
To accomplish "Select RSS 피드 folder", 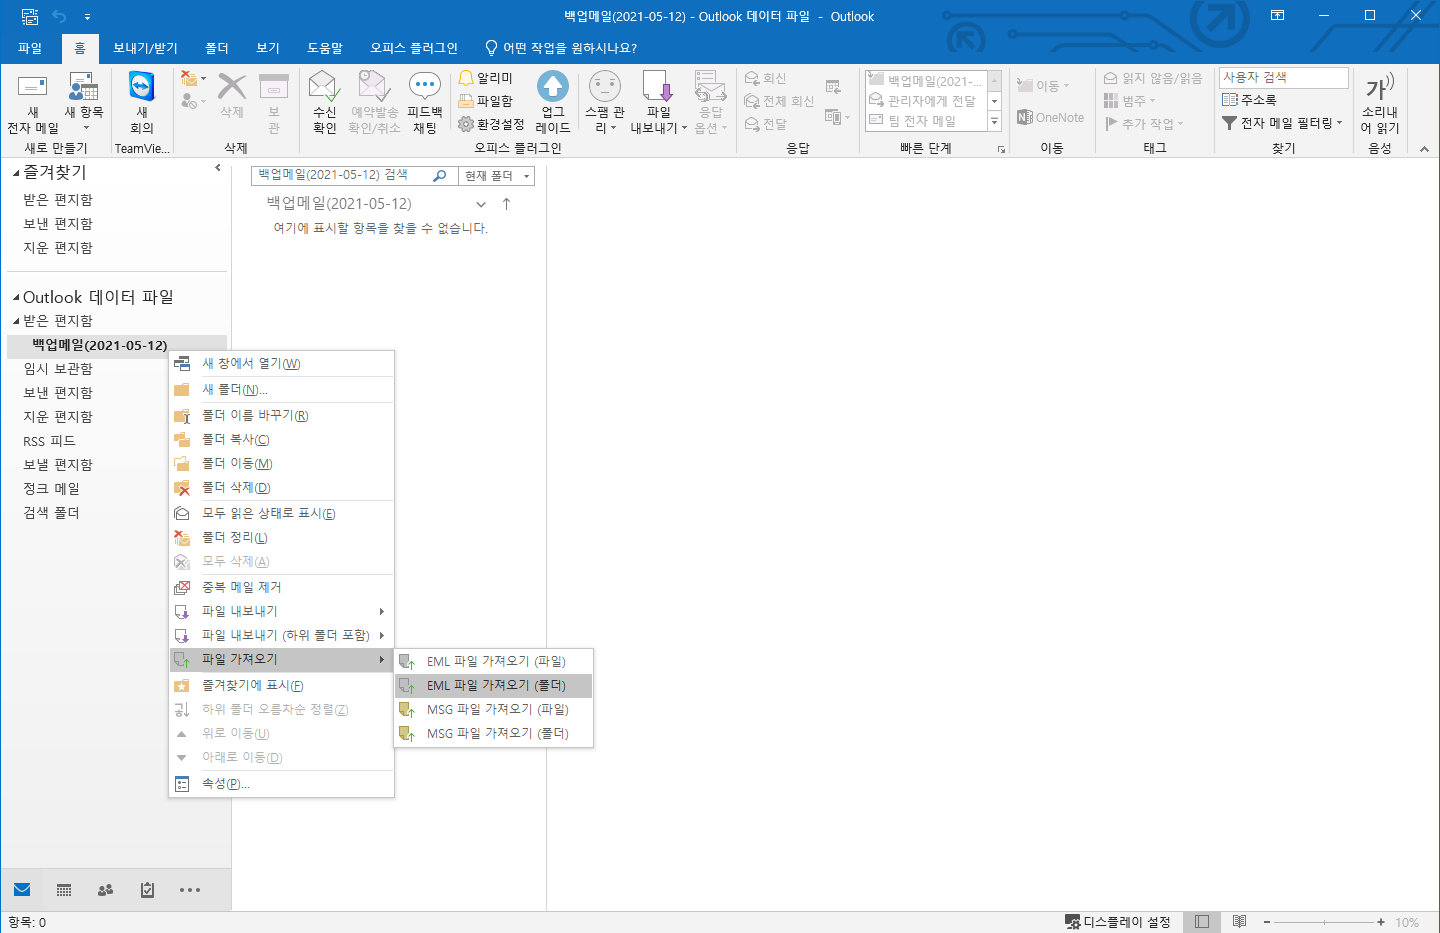I will pos(50,441).
